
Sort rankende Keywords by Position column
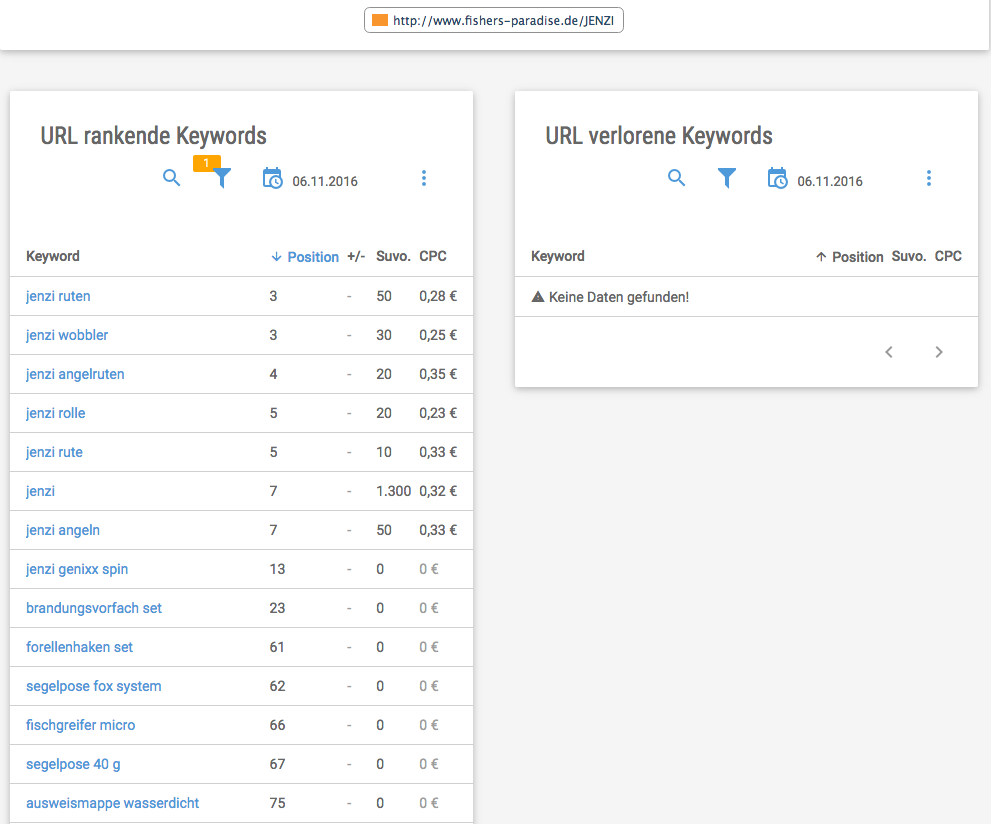[305, 257]
